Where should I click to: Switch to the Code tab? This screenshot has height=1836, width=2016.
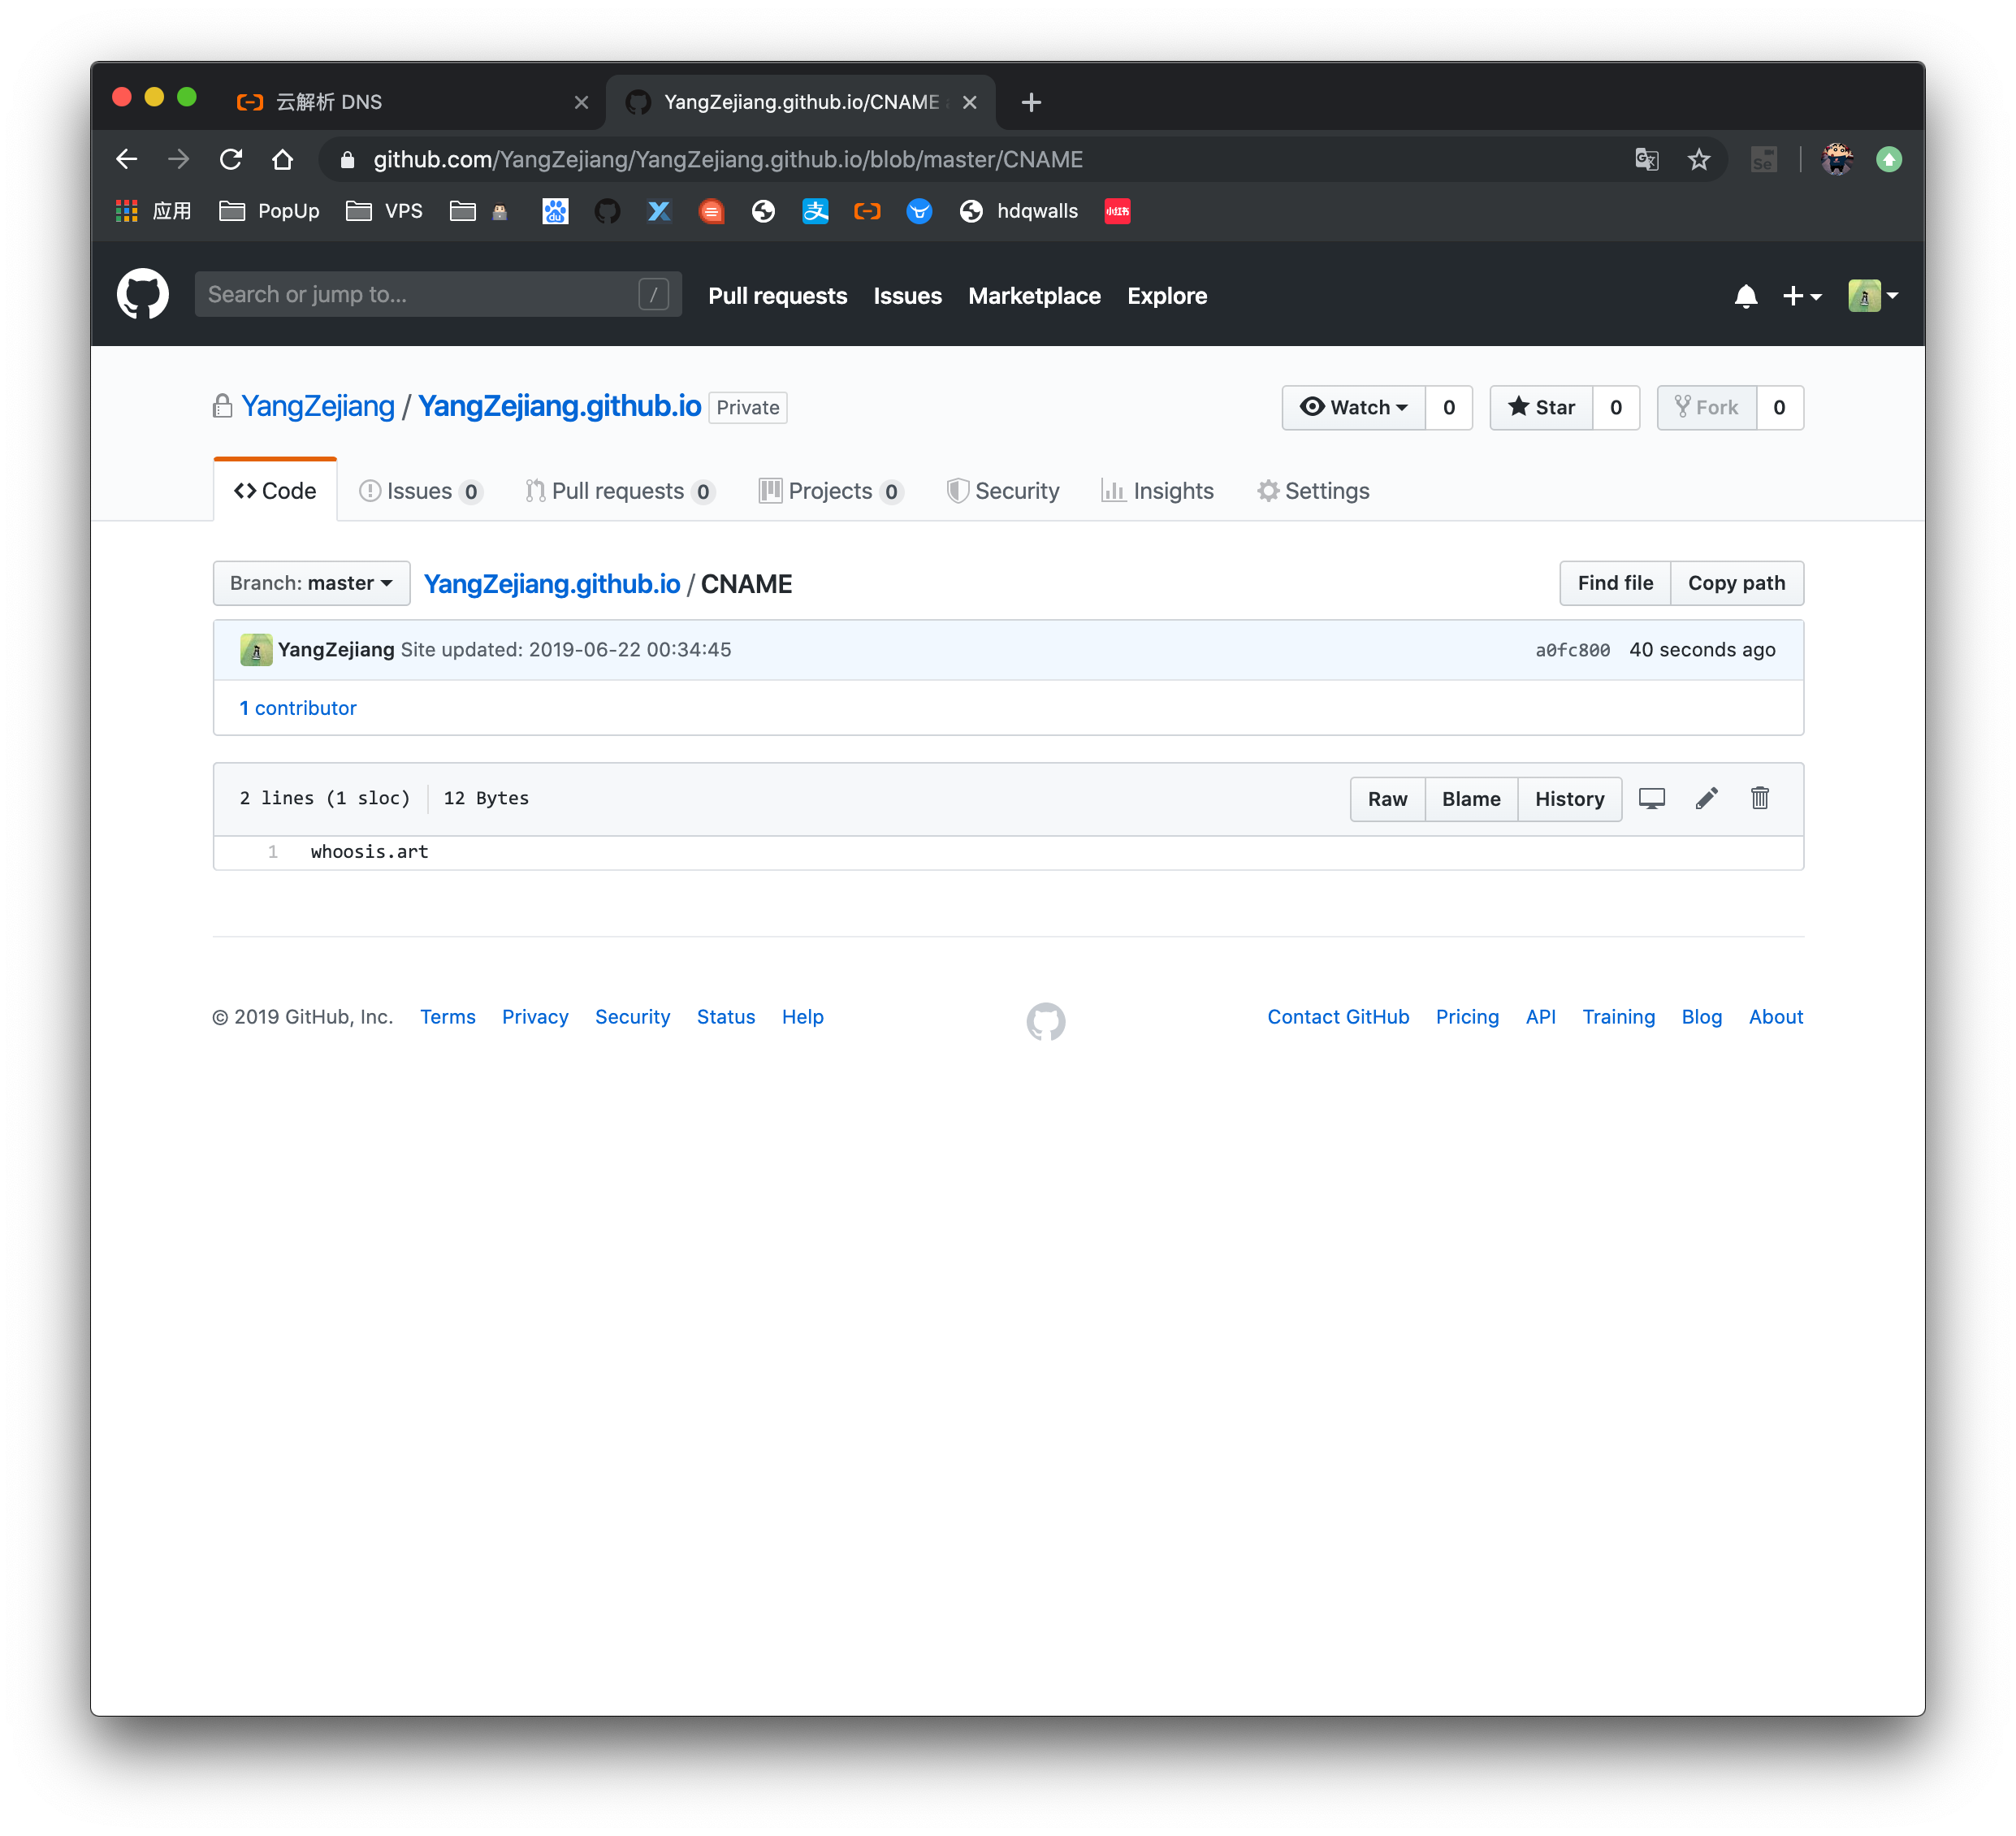(275, 490)
